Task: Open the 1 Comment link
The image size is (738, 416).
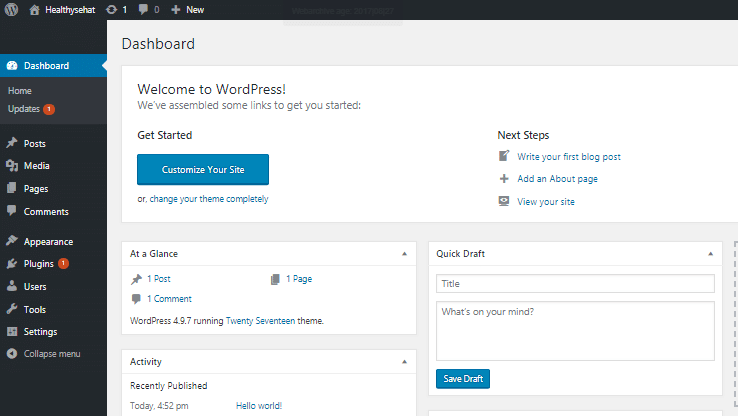Action: click(169, 299)
